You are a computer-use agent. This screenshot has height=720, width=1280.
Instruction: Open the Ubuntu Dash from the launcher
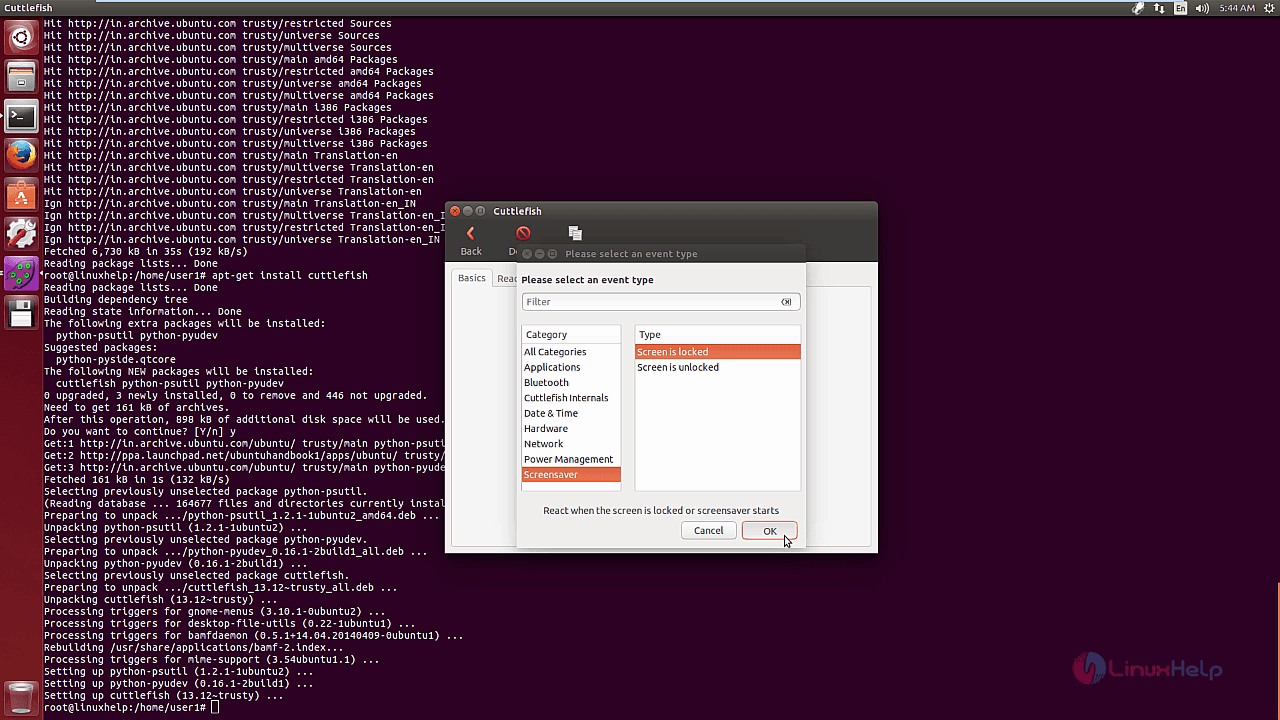click(21, 38)
